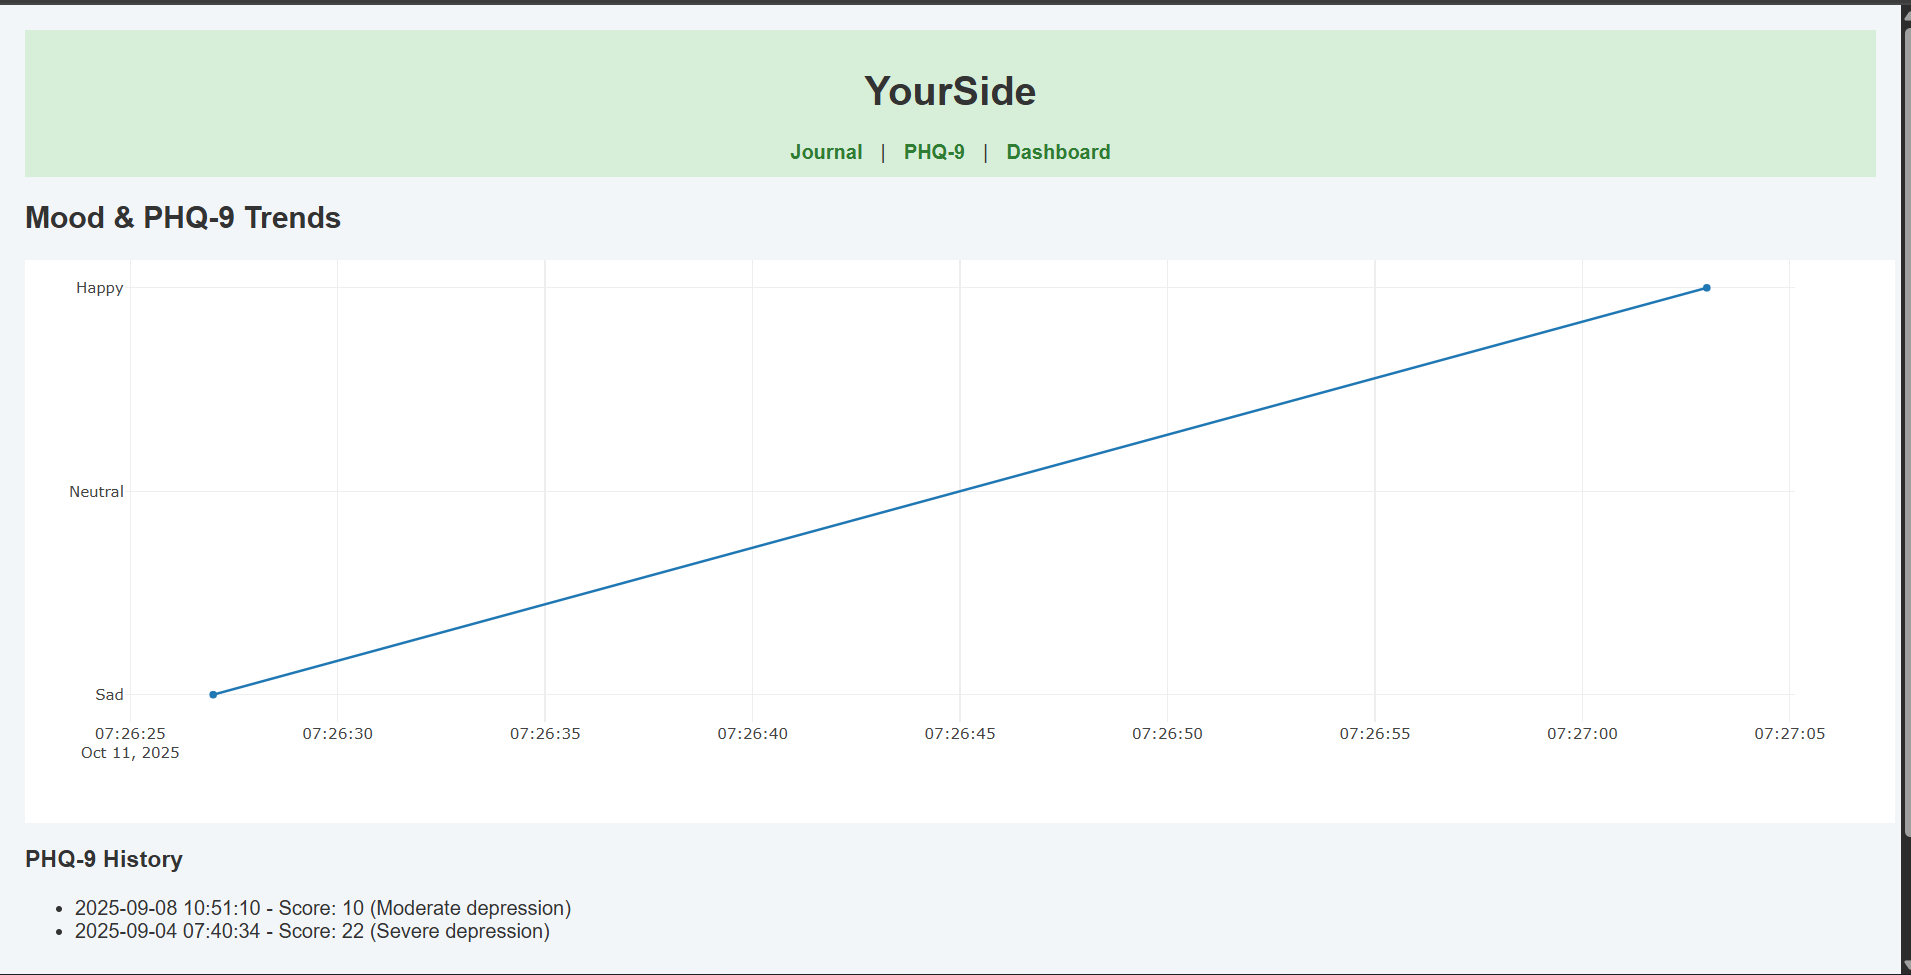Go to the PHQ-9 questionnaire link
Viewport: 1911px width, 975px height.
click(x=934, y=152)
